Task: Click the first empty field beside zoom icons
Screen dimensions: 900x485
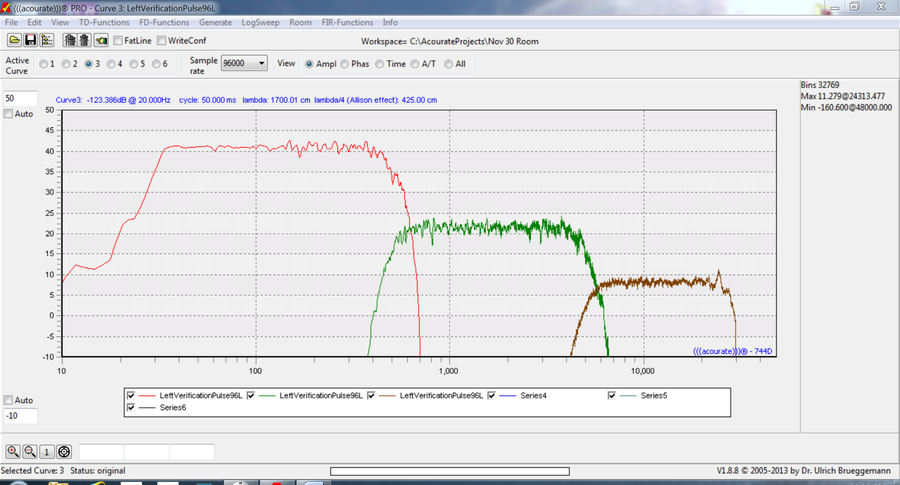Action: 101,452
